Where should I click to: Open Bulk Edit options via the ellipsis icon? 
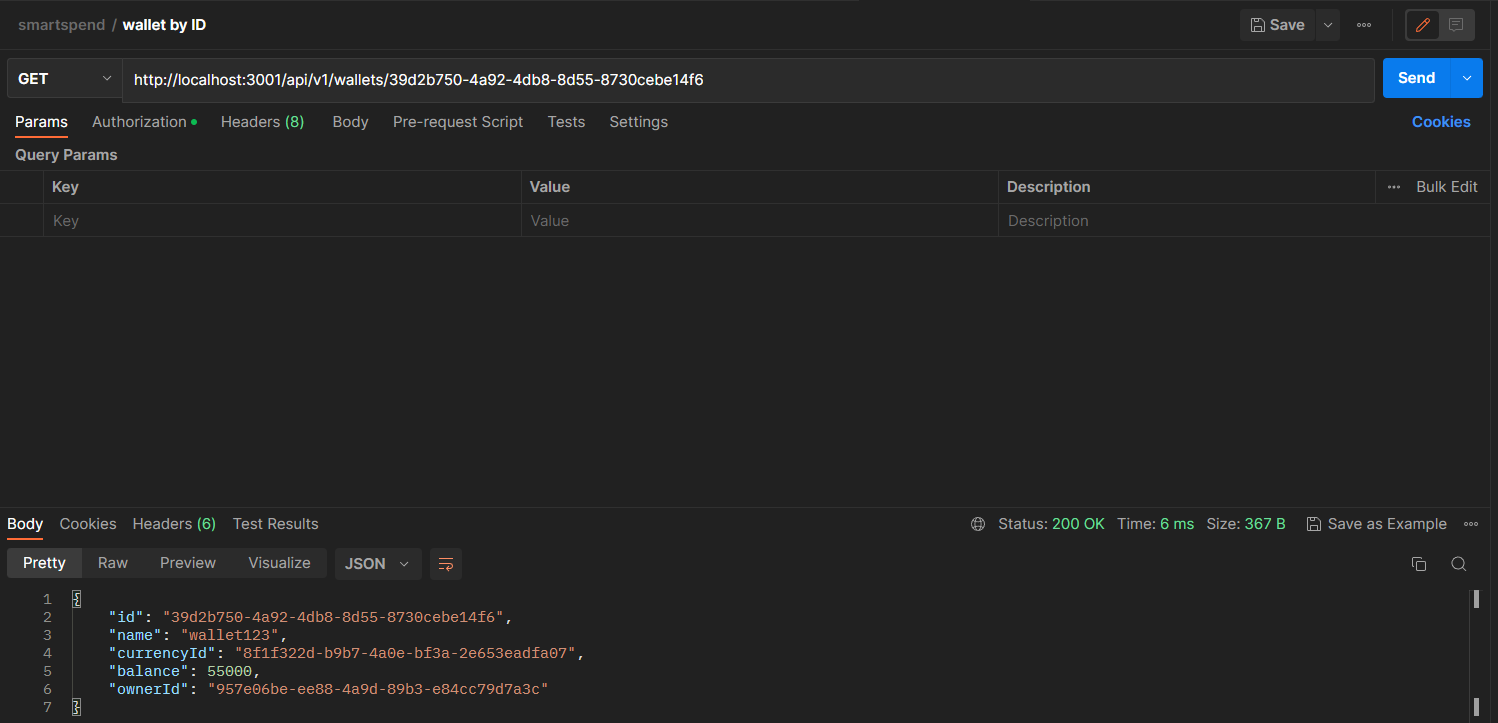pyautogui.click(x=1393, y=186)
